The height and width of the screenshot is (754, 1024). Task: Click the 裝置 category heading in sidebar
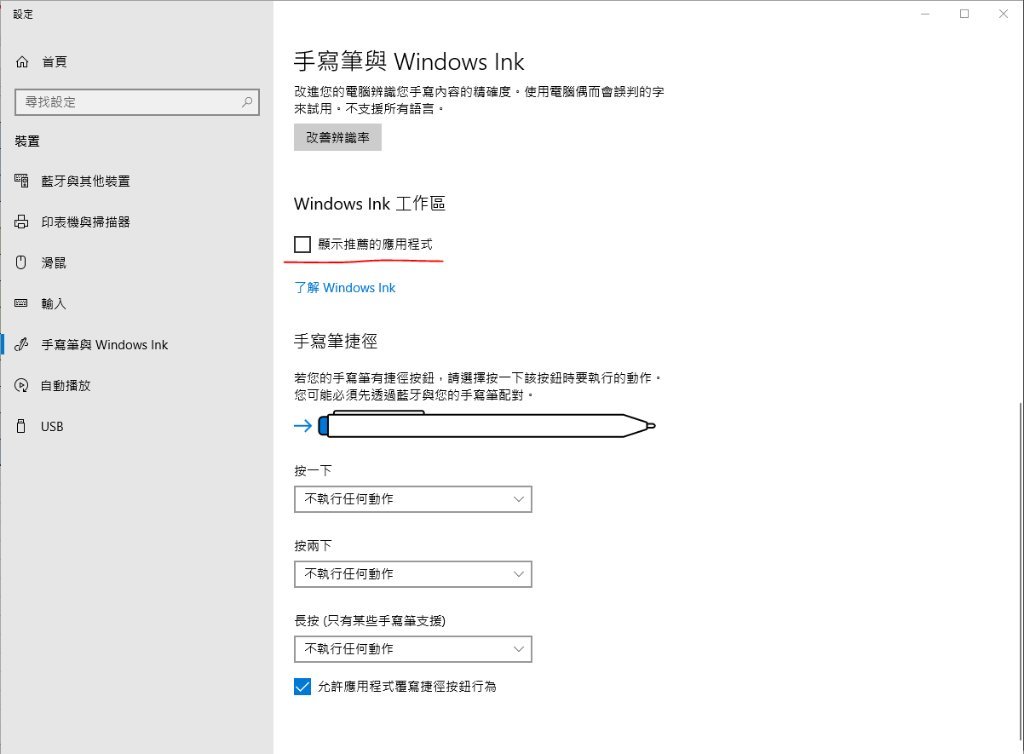point(27,141)
